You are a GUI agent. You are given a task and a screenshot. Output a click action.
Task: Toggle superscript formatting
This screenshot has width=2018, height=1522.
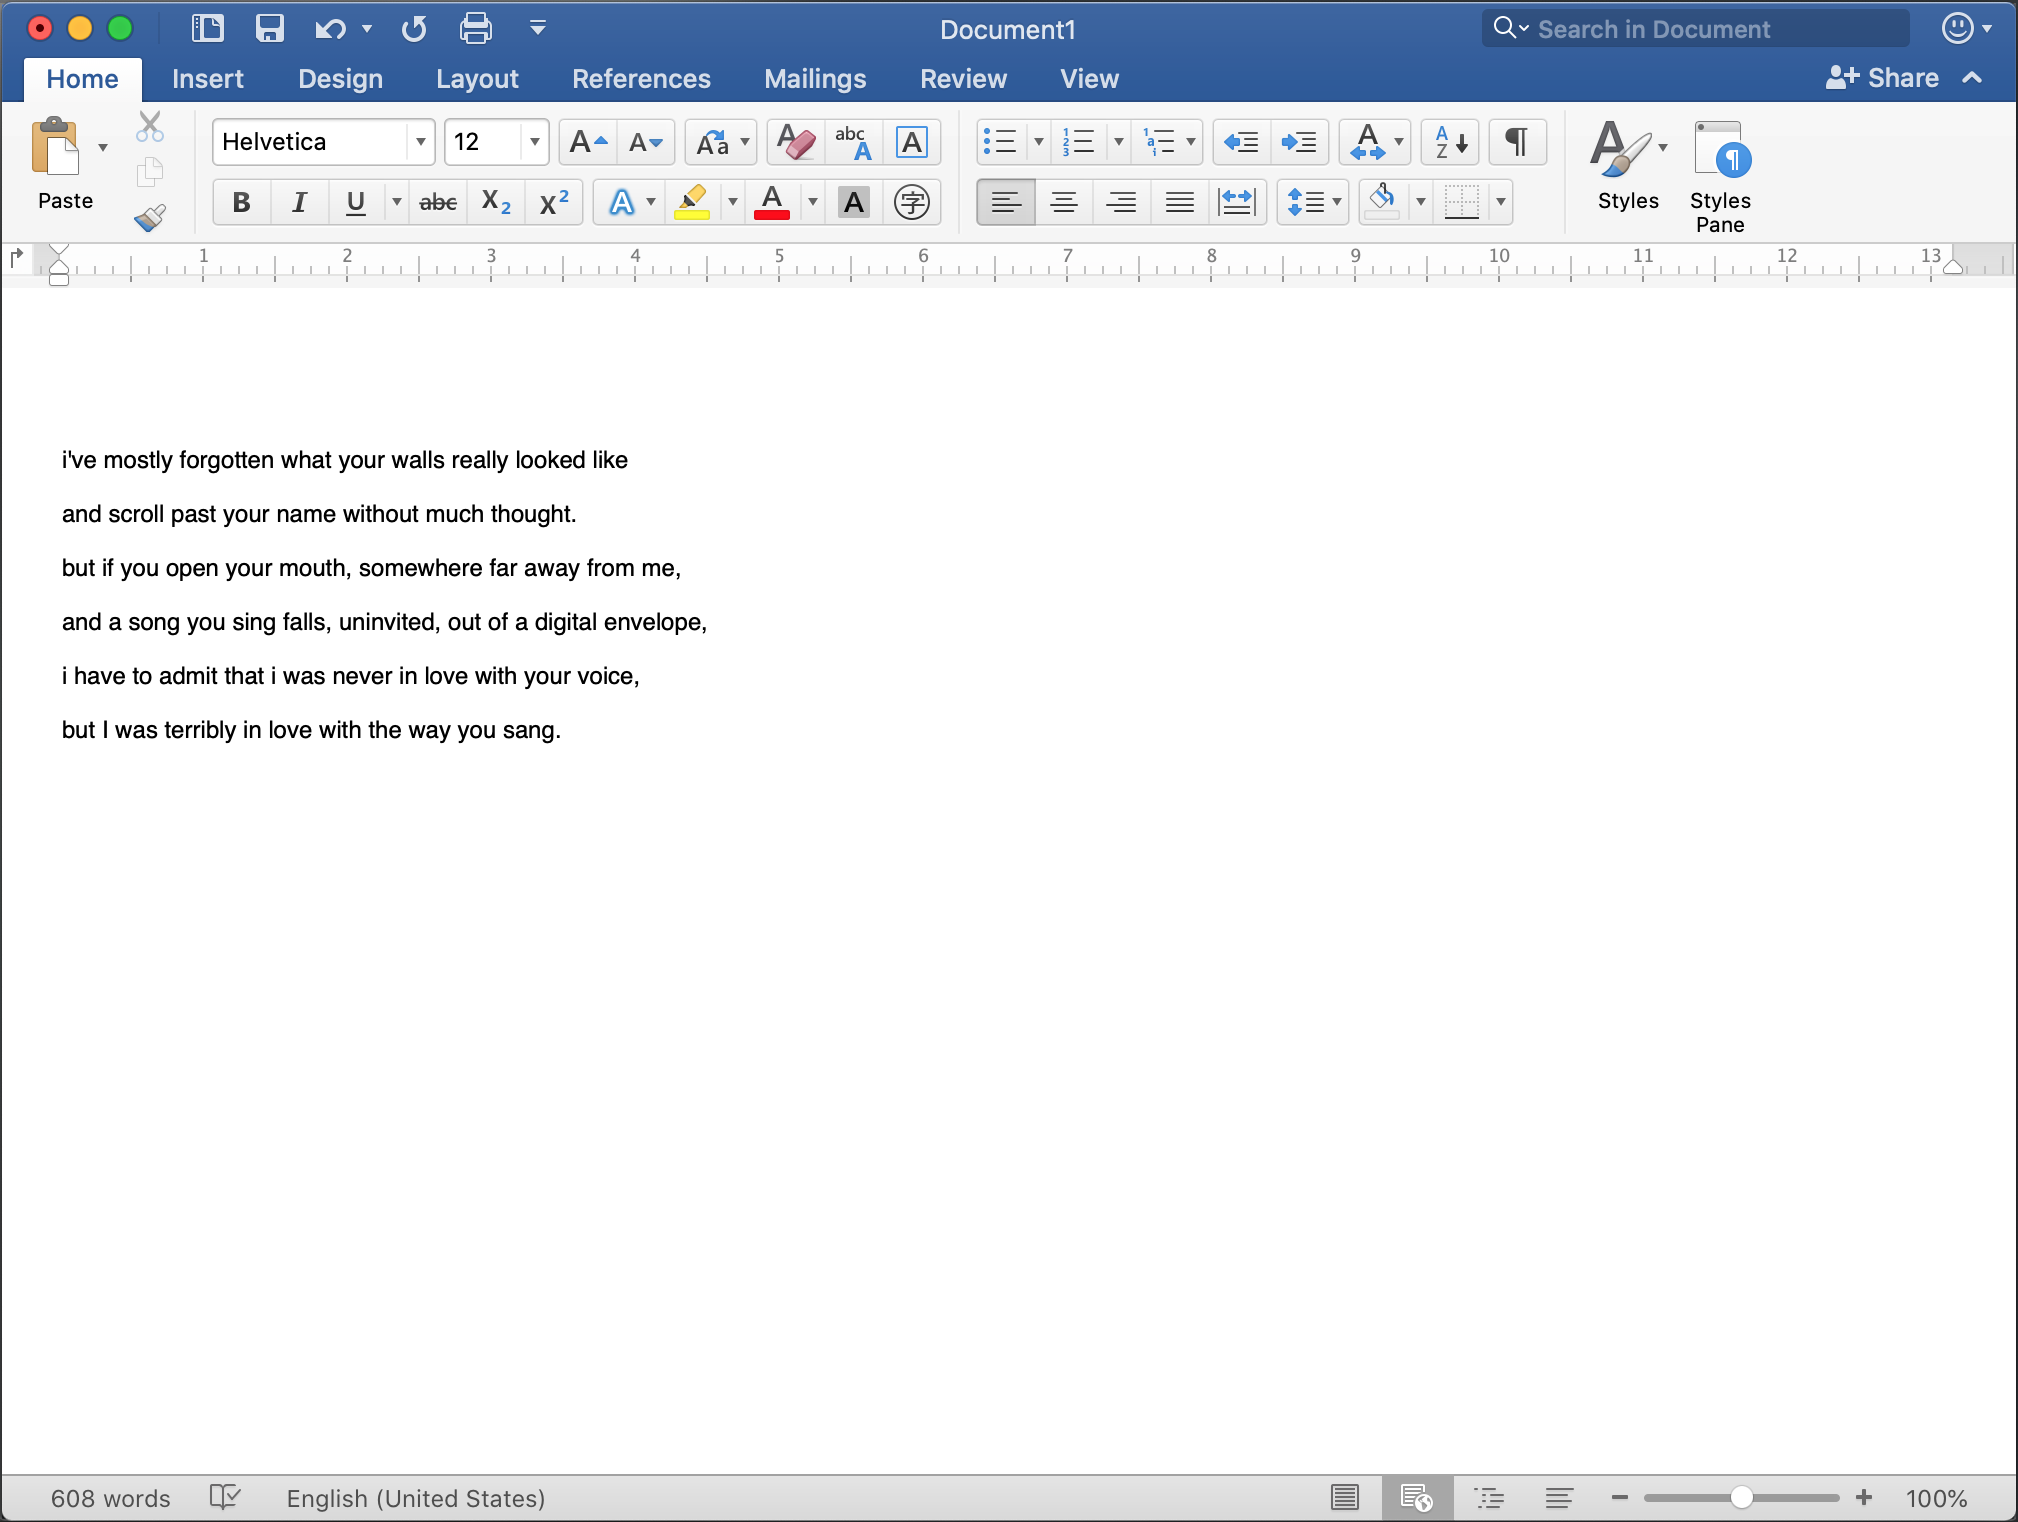(552, 201)
